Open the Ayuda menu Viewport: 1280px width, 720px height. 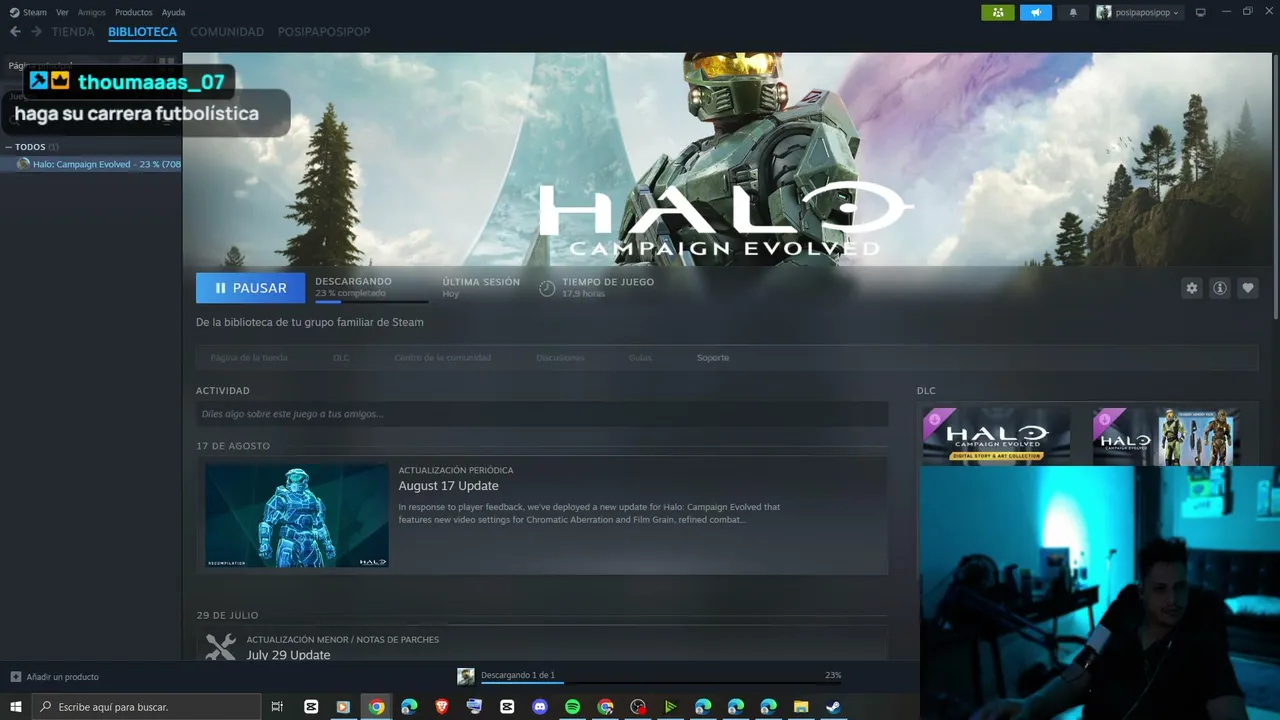tap(173, 12)
